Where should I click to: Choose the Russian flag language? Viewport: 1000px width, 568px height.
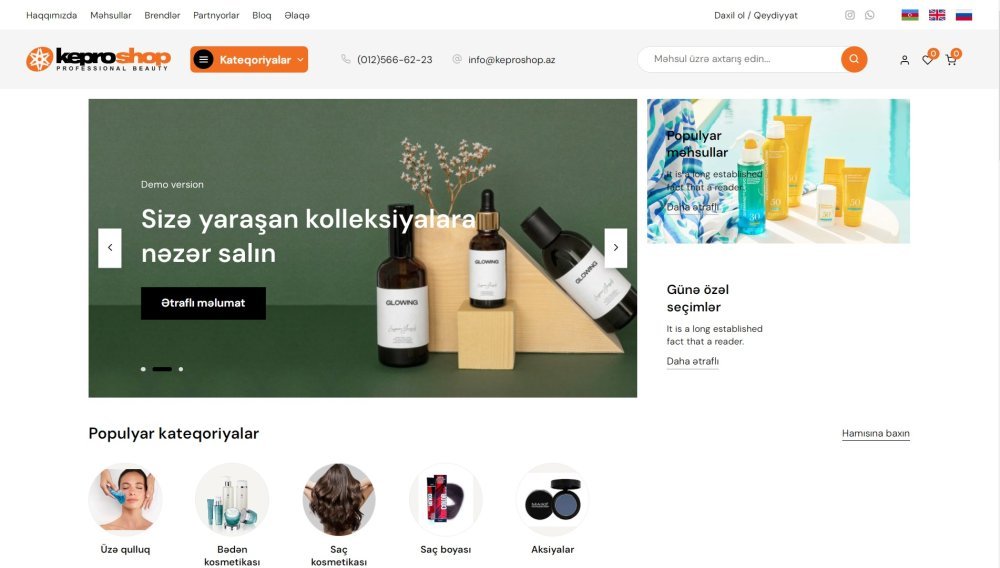[964, 15]
